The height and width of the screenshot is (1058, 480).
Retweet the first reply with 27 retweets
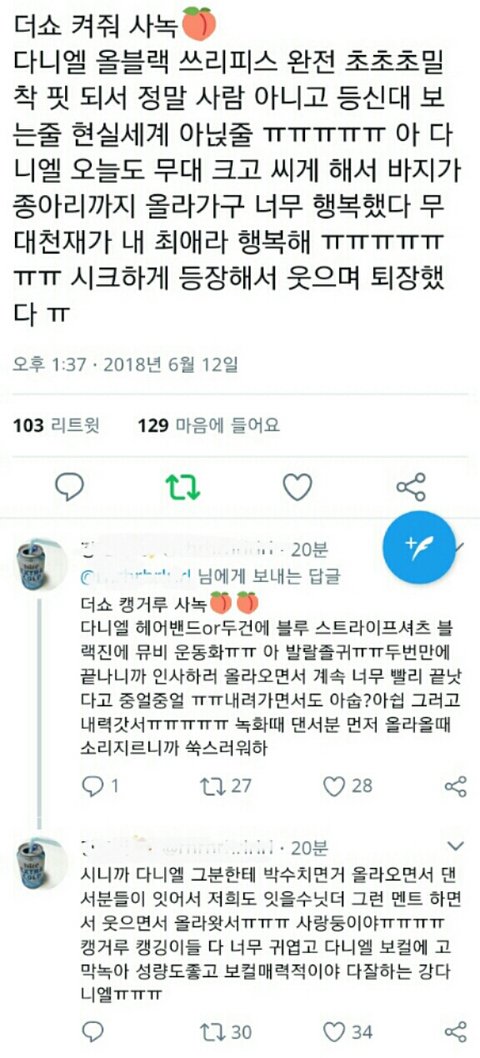click(226, 786)
